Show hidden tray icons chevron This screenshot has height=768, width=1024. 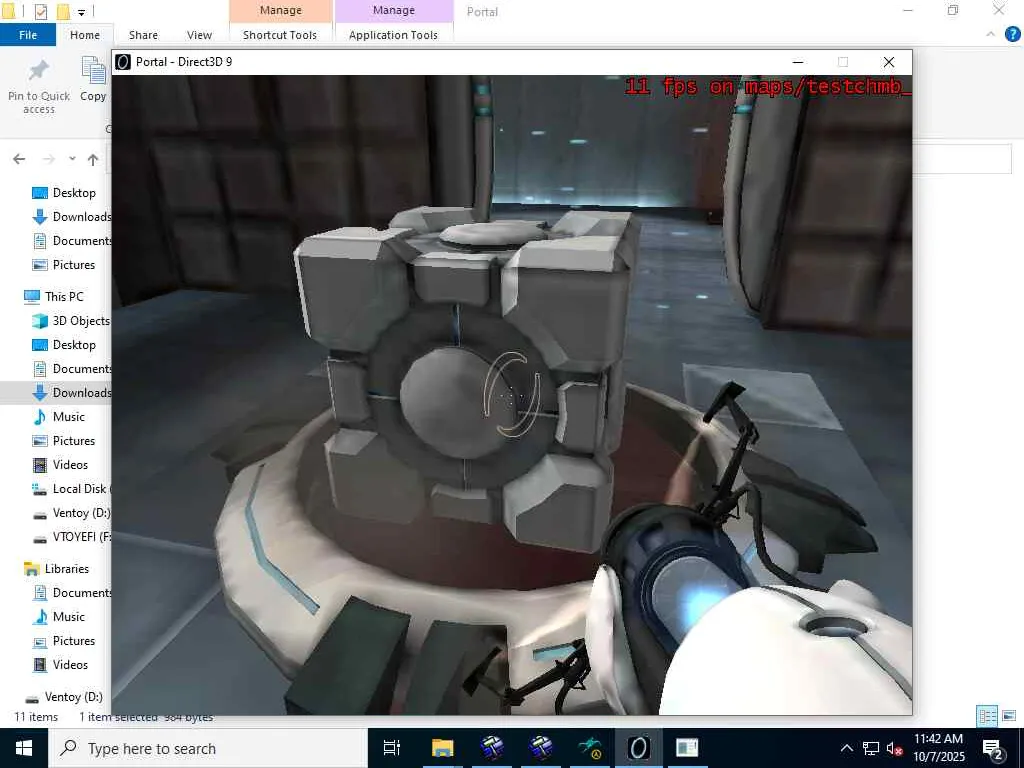tap(846, 748)
